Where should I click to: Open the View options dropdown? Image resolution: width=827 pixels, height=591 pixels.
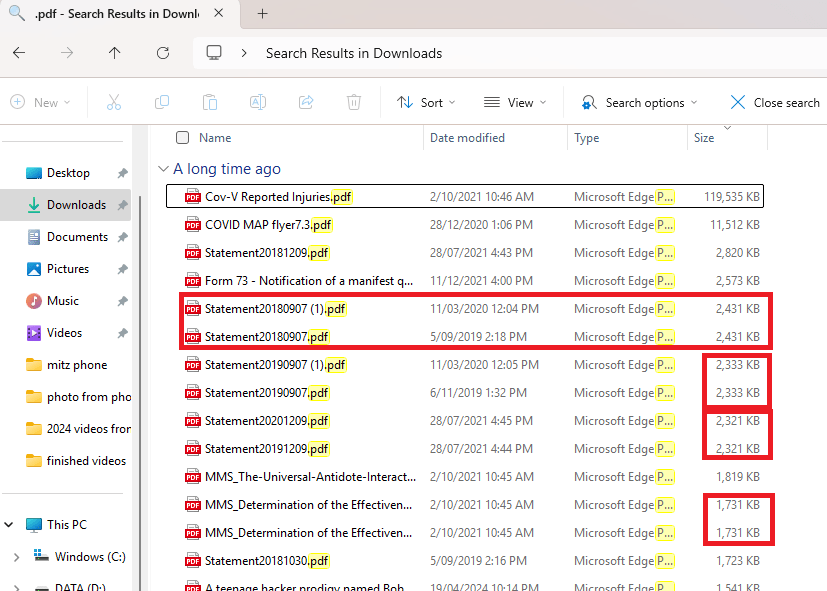[x=515, y=102]
